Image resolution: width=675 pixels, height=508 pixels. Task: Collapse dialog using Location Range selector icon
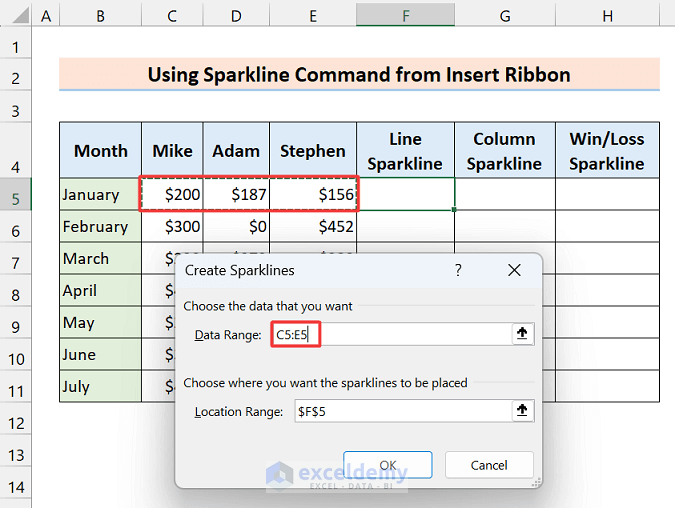pos(521,410)
